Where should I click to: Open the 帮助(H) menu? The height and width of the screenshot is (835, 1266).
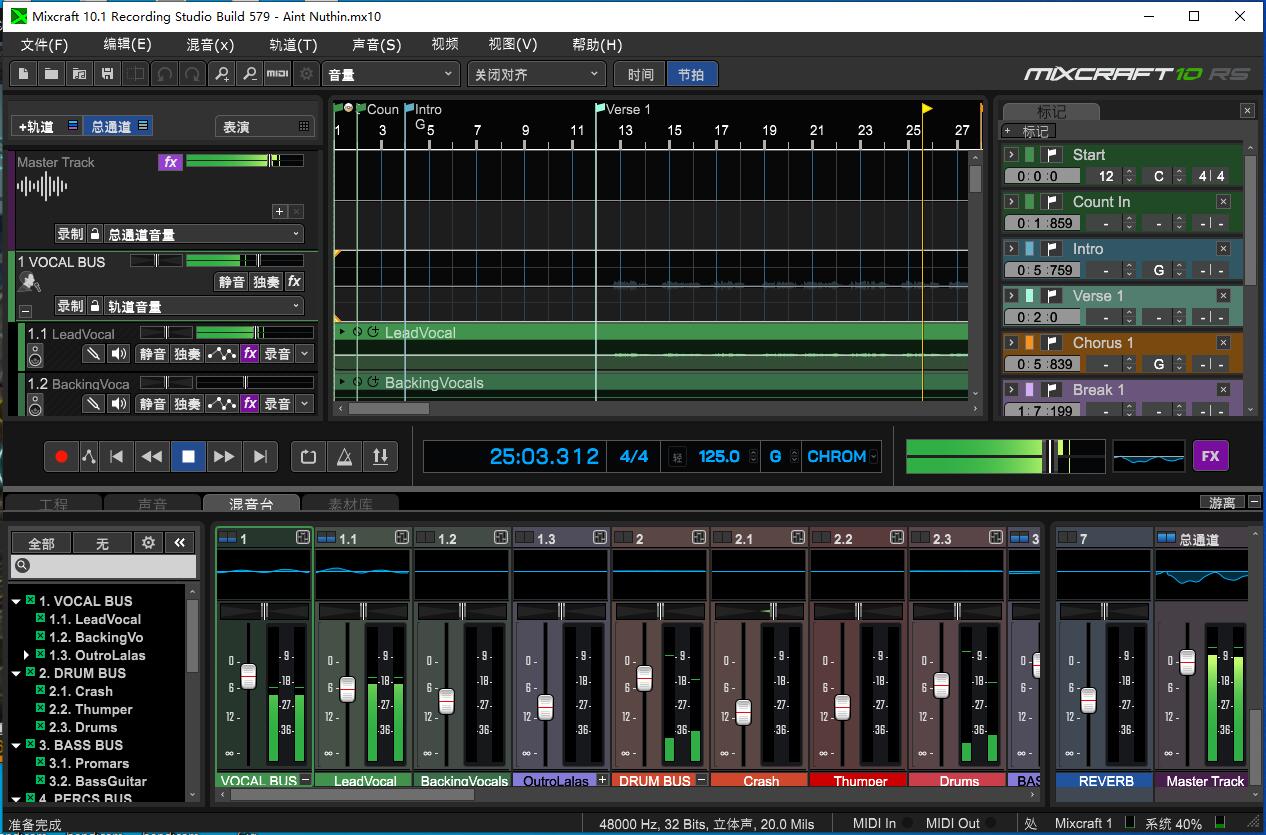(597, 45)
